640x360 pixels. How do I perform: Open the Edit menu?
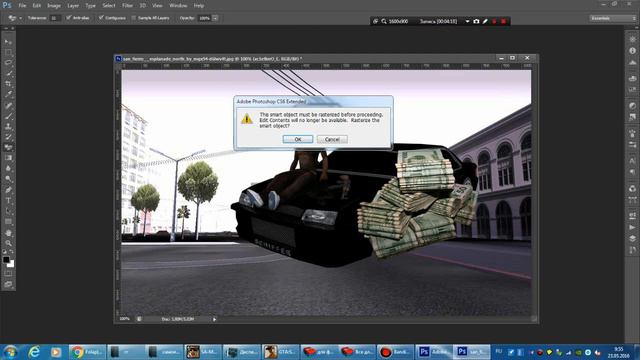[37, 6]
